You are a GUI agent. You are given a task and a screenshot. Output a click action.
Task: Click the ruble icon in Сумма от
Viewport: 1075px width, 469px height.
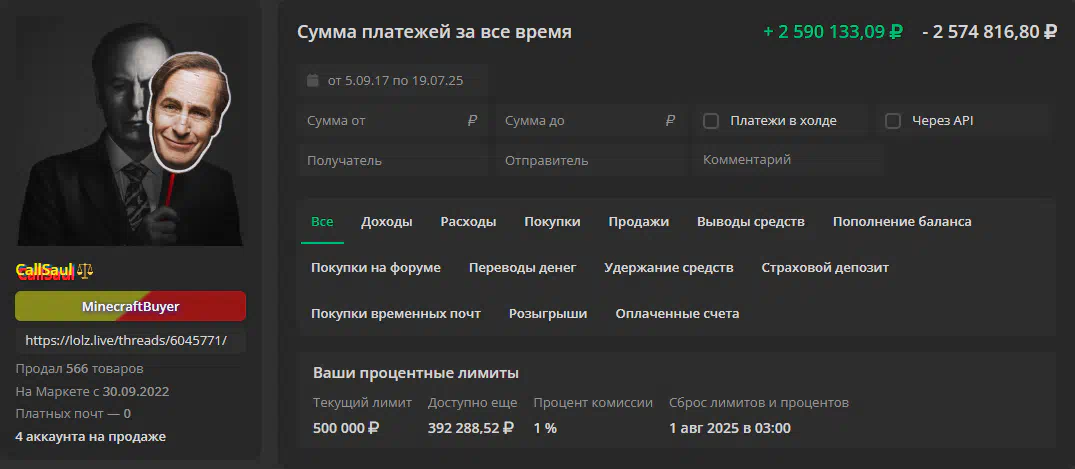(x=472, y=121)
